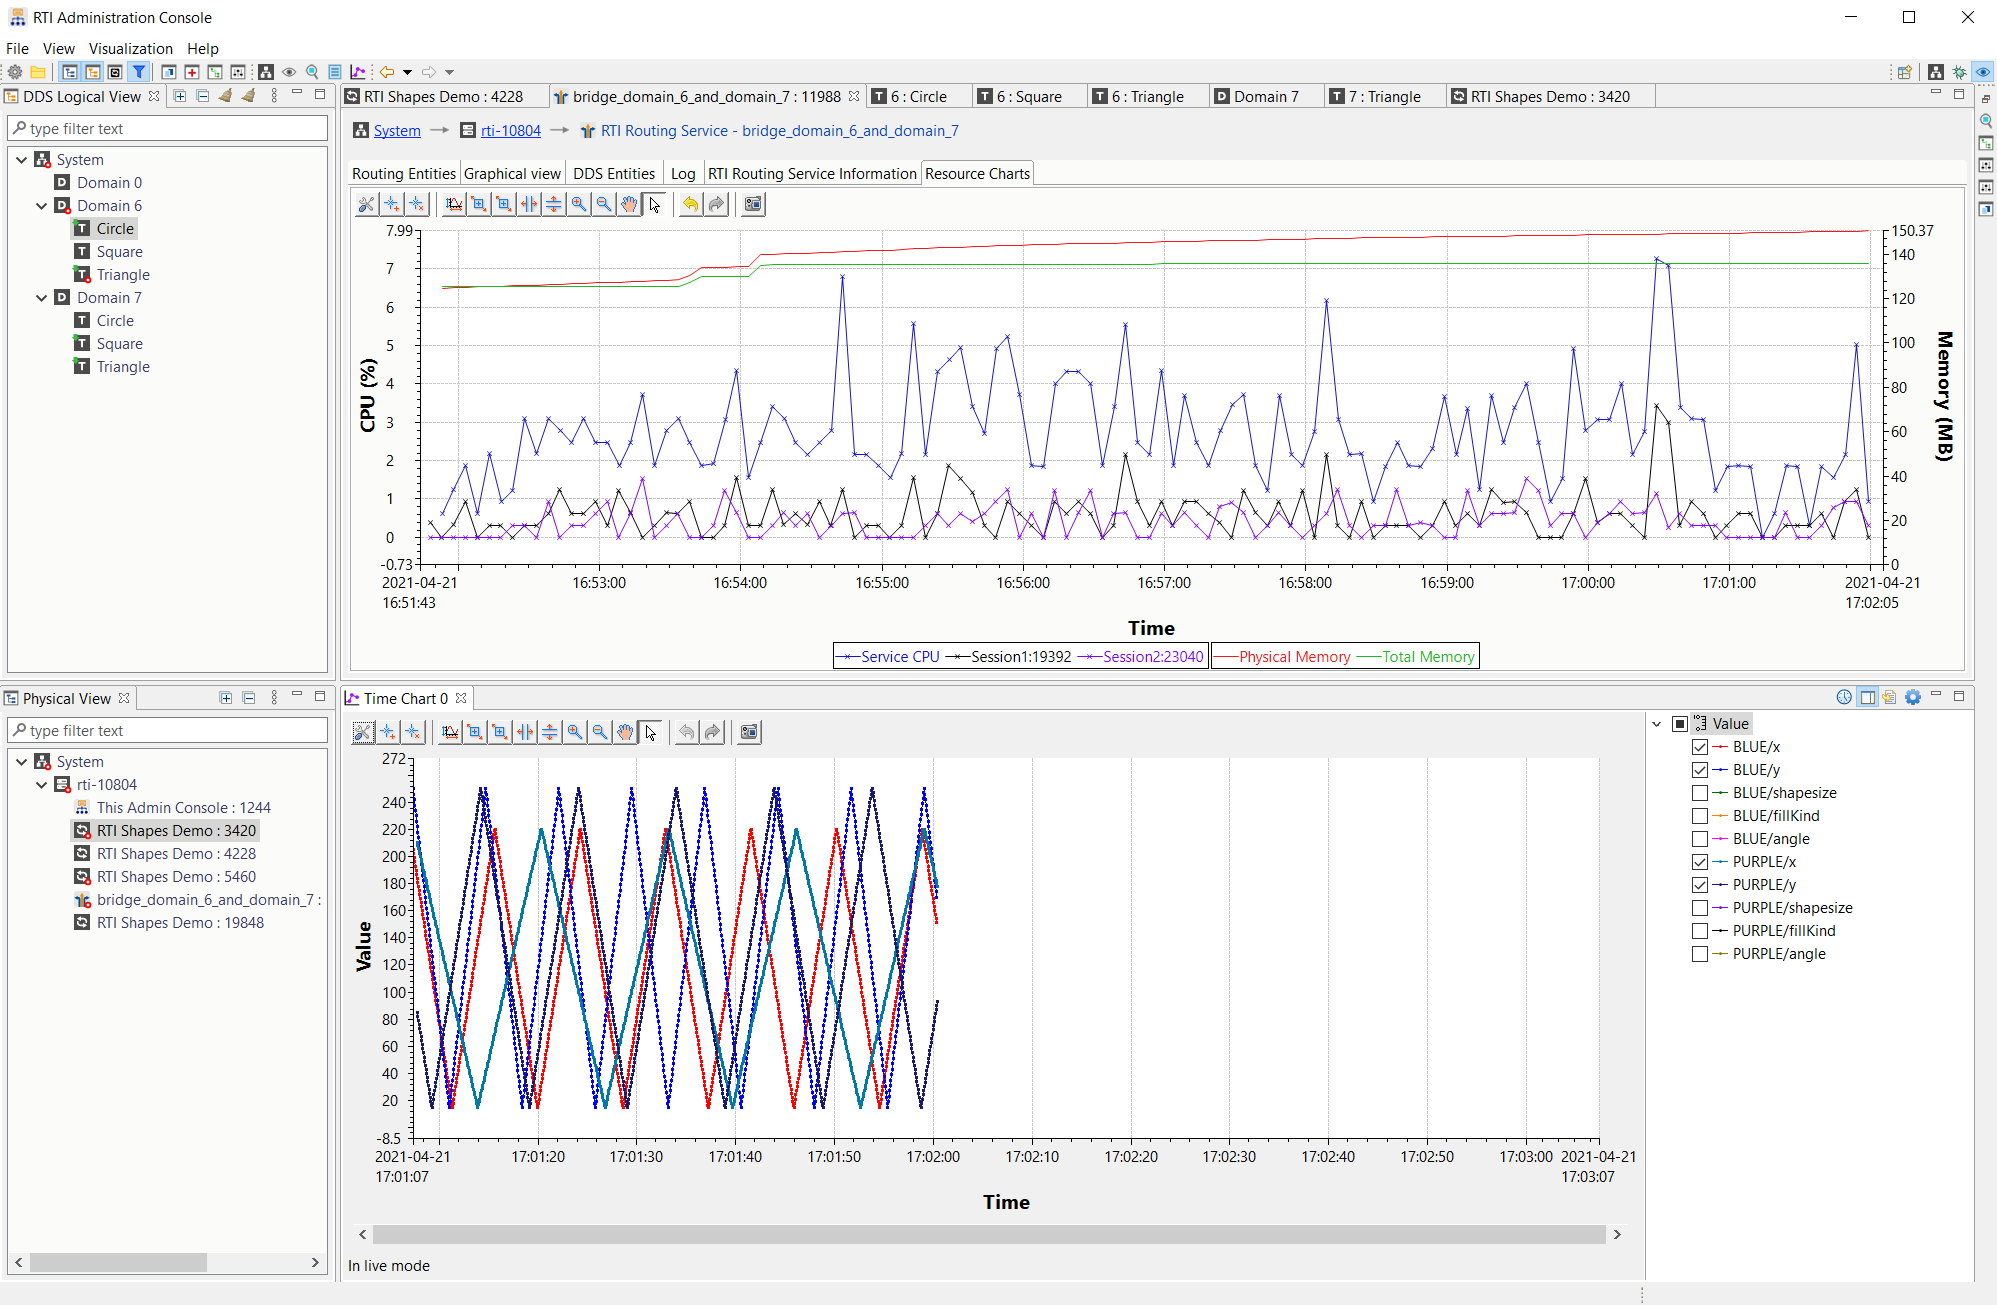Open the chart tools wrench icon
Screen dimensions: 1997x1305
pos(365,204)
